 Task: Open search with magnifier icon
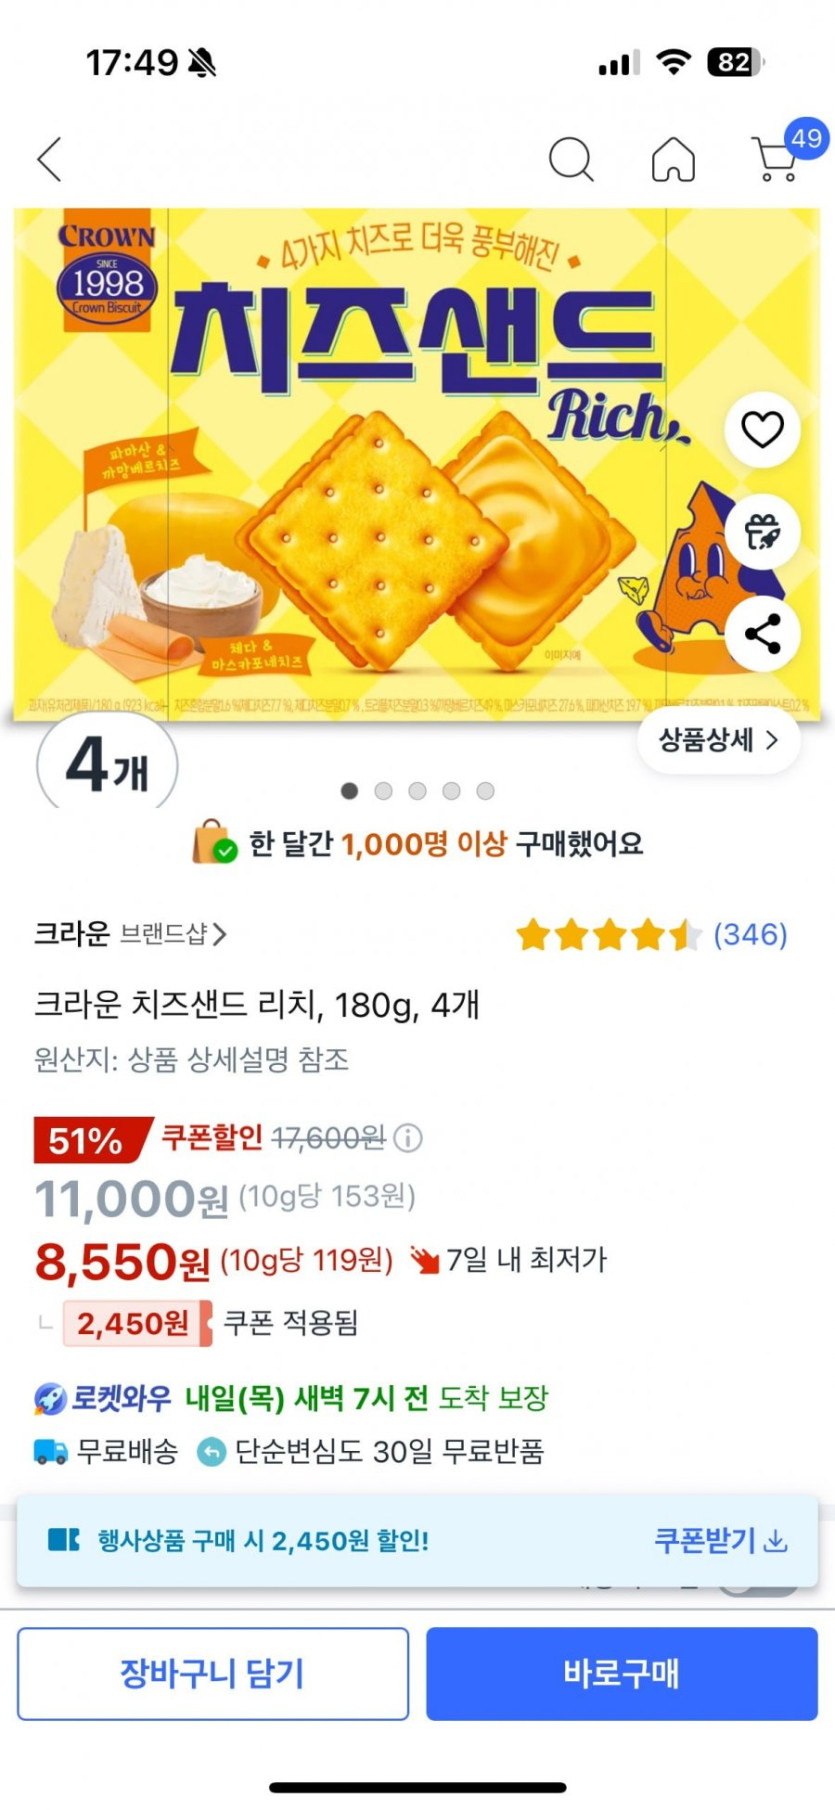click(571, 159)
